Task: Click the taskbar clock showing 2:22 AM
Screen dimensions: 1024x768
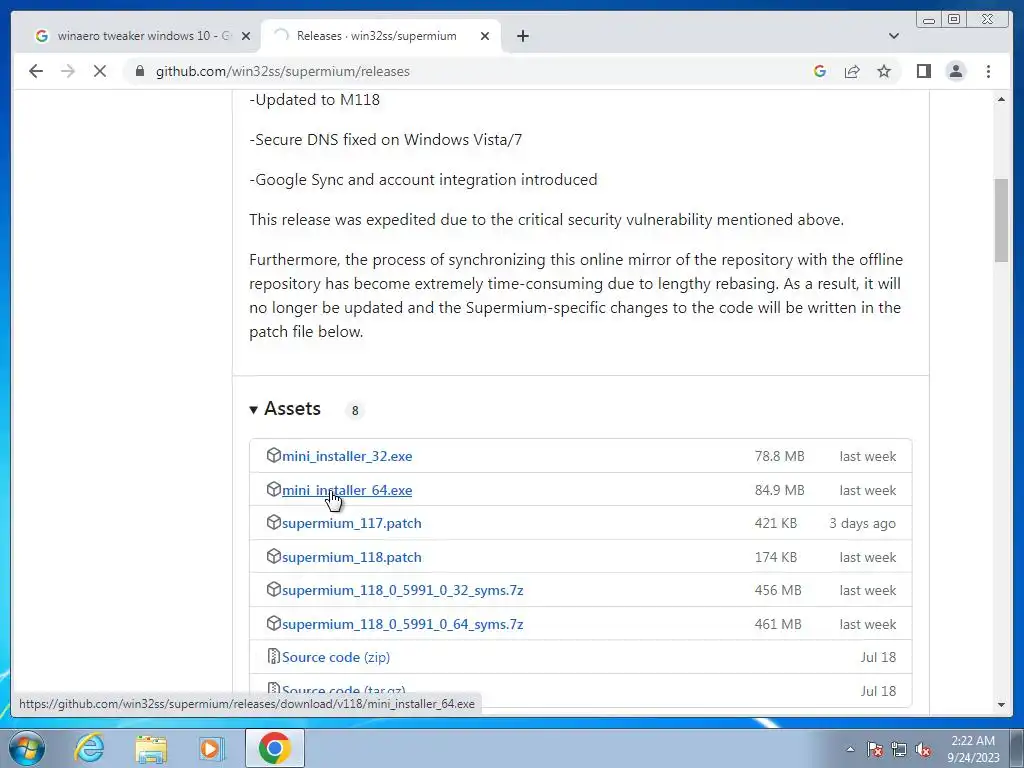Action: (973, 749)
